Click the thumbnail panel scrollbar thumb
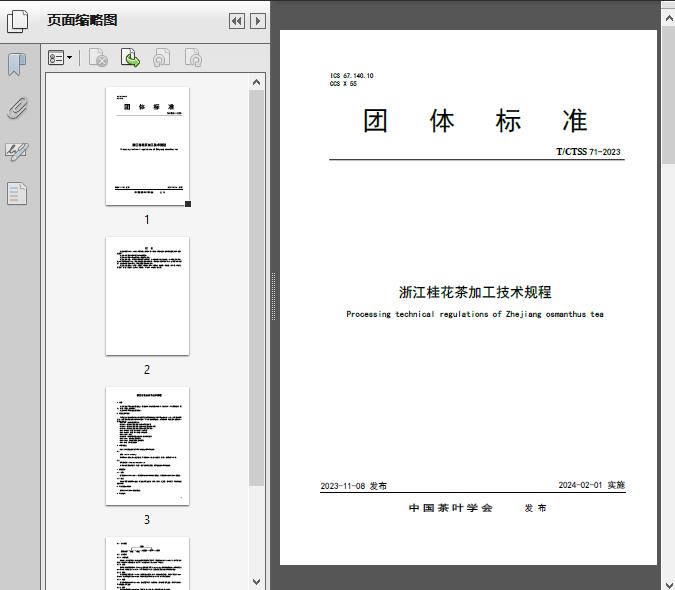The image size is (675, 590). (x=257, y=287)
